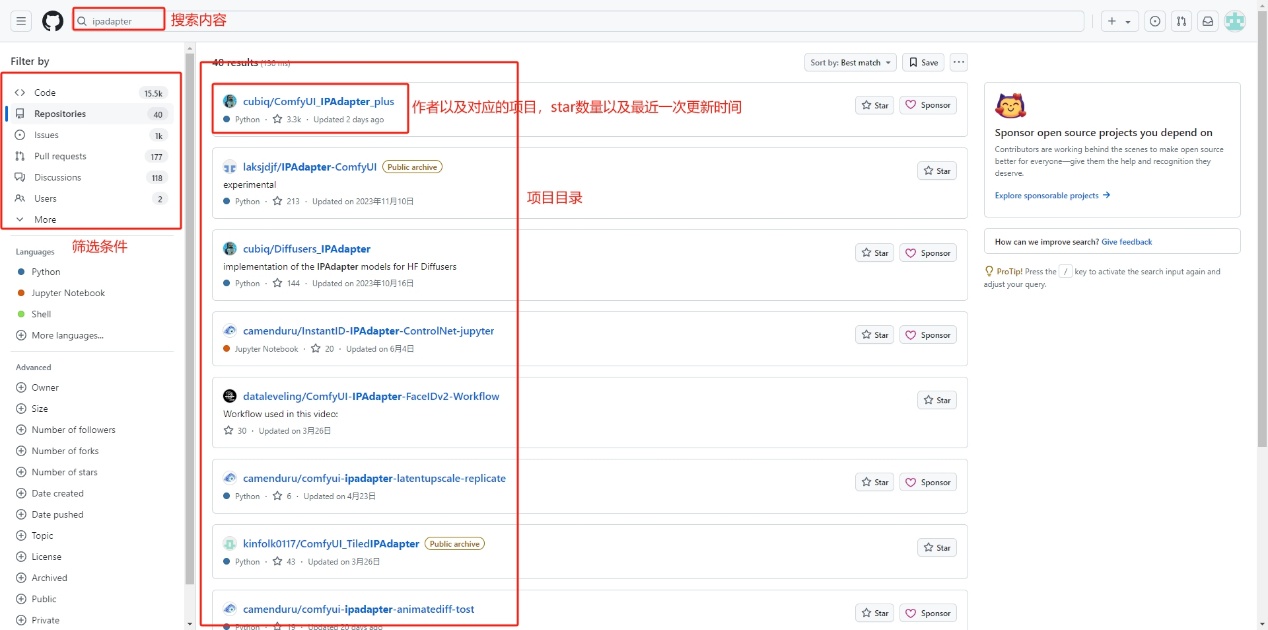Select the Discussions filter

pyautogui.click(x=57, y=178)
